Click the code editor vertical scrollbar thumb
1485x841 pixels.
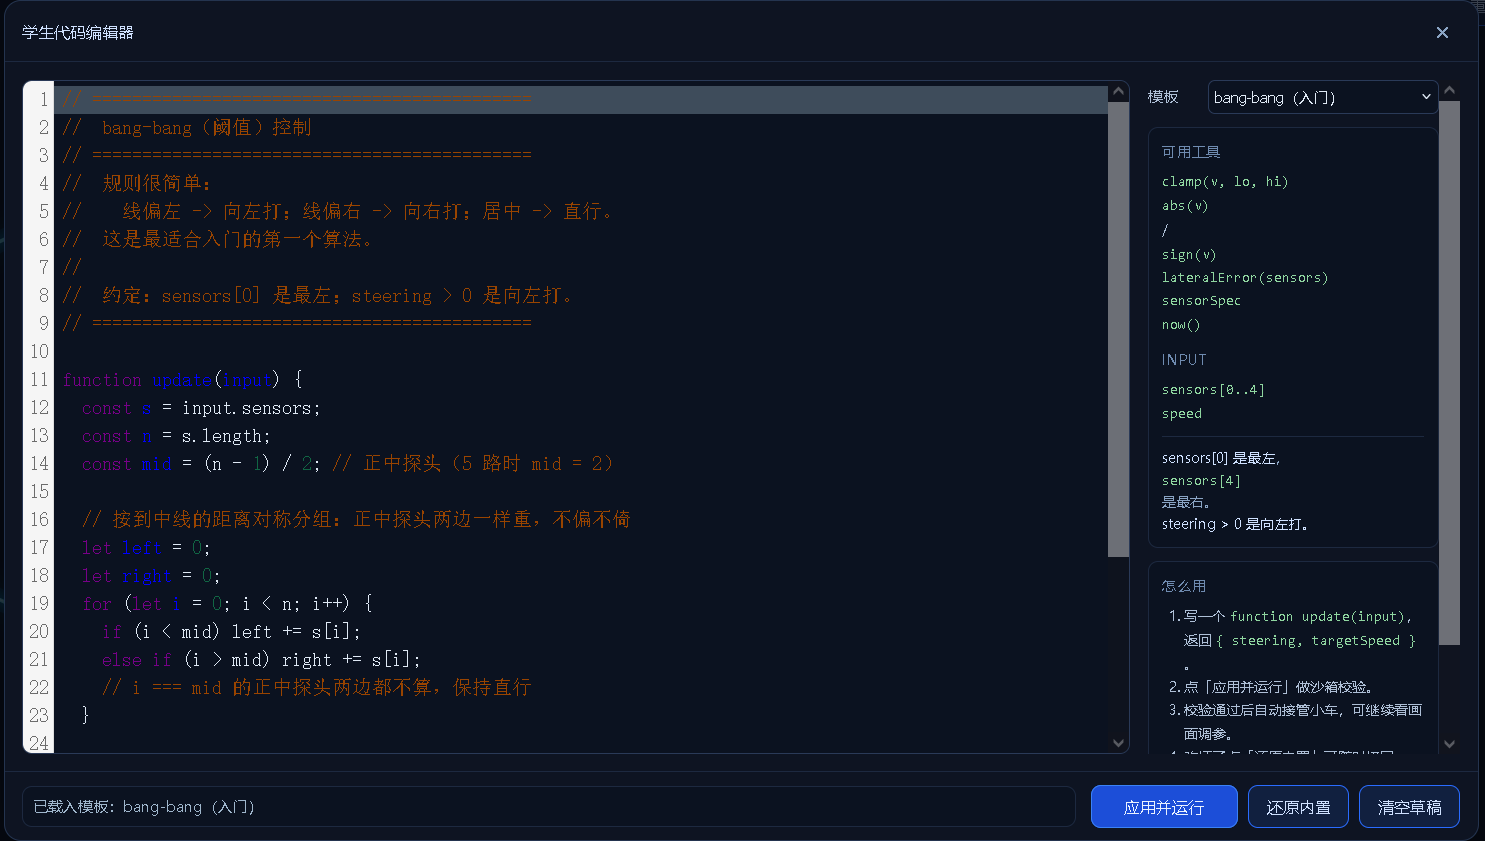pyautogui.click(x=1118, y=329)
